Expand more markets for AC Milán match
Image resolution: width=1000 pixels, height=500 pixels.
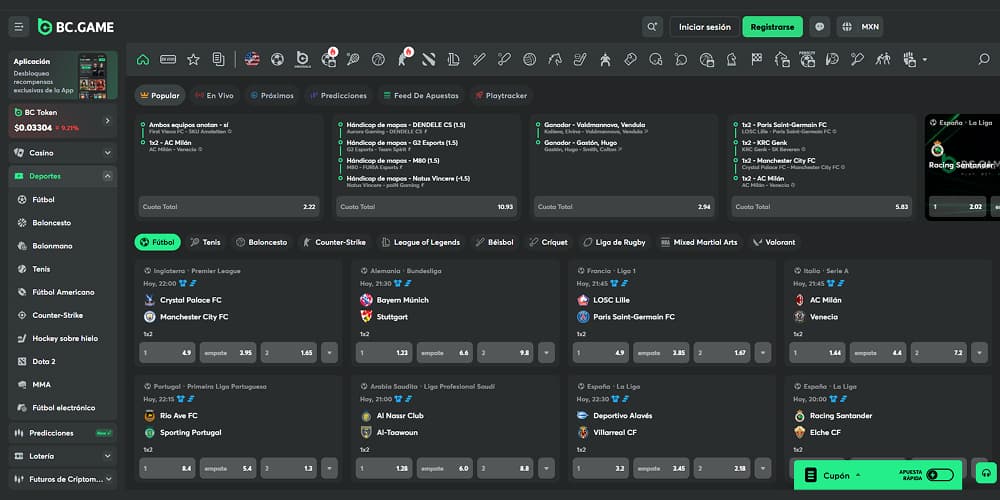pyautogui.click(x=980, y=353)
